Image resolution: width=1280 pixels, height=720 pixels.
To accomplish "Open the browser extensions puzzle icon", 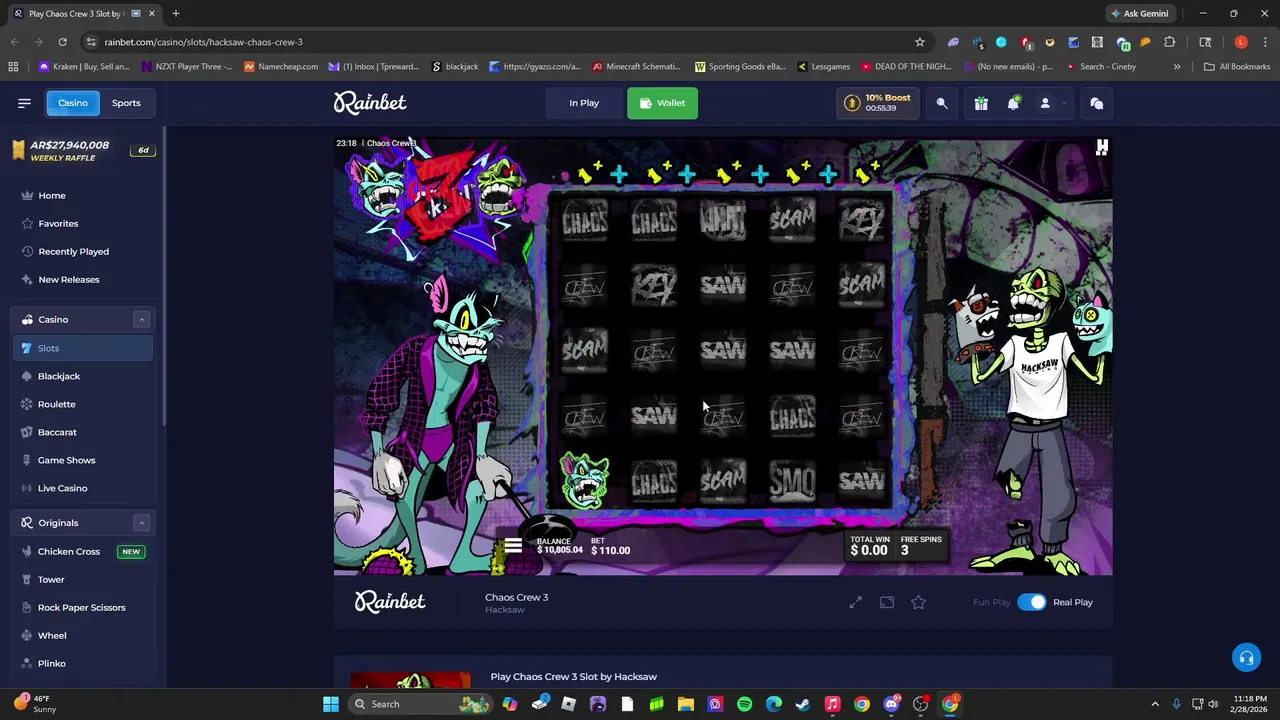I will pos(1169,42).
